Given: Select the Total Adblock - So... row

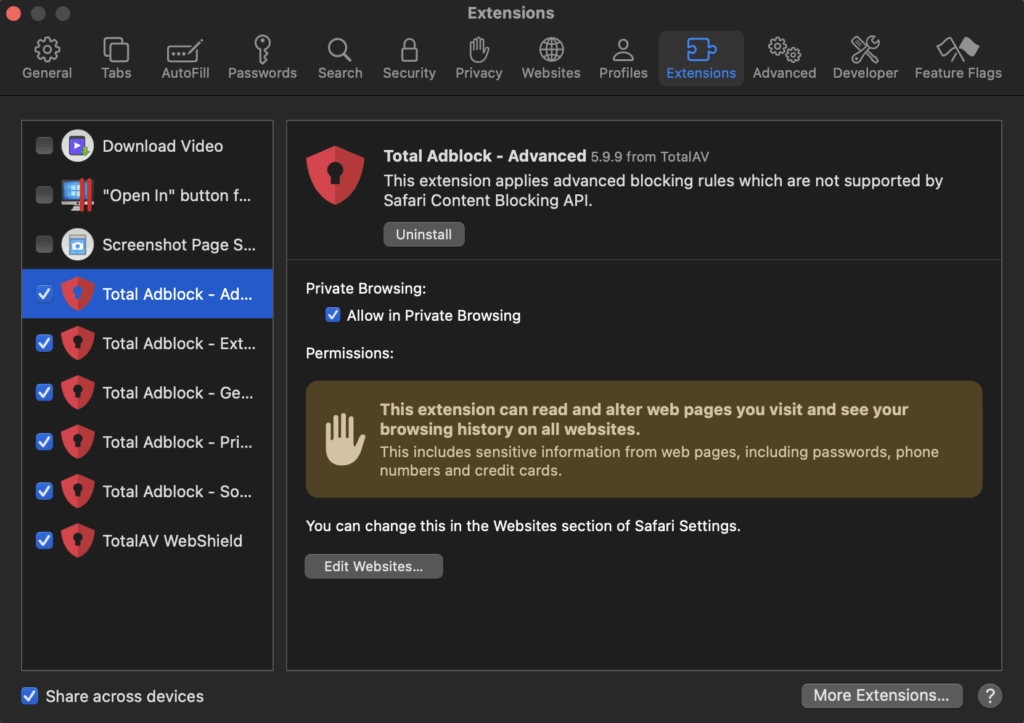Looking at the screenshot, I should [148, 490].
